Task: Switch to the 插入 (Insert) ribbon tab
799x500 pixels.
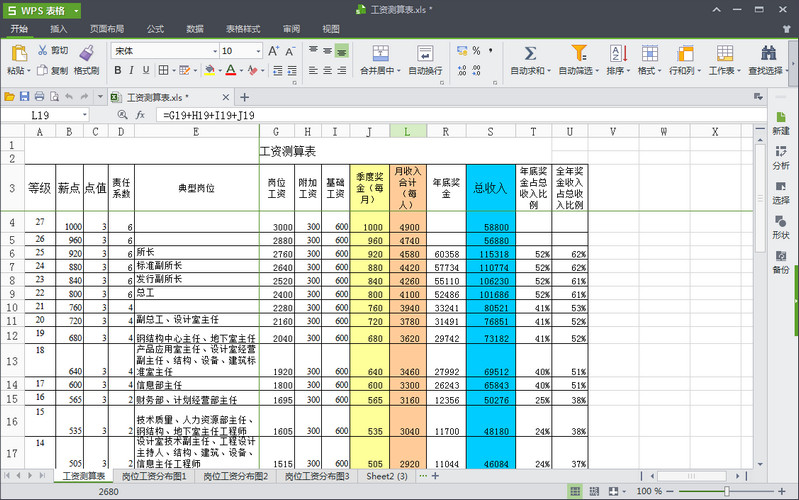Action: point(59,29)
